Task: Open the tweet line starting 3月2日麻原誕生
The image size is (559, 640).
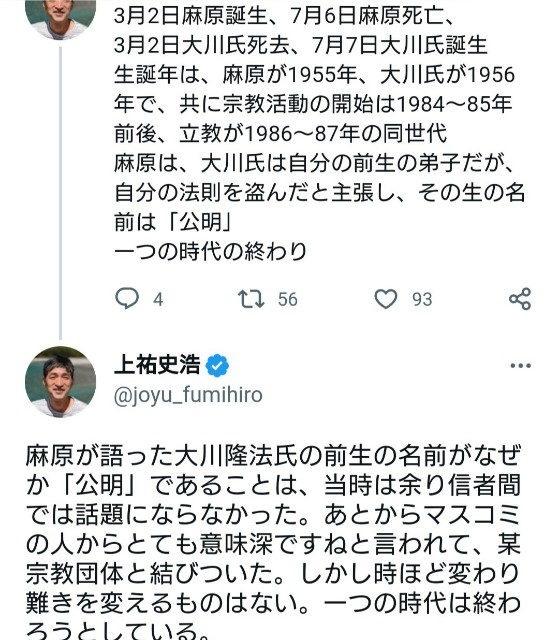Action: (284, 16)
